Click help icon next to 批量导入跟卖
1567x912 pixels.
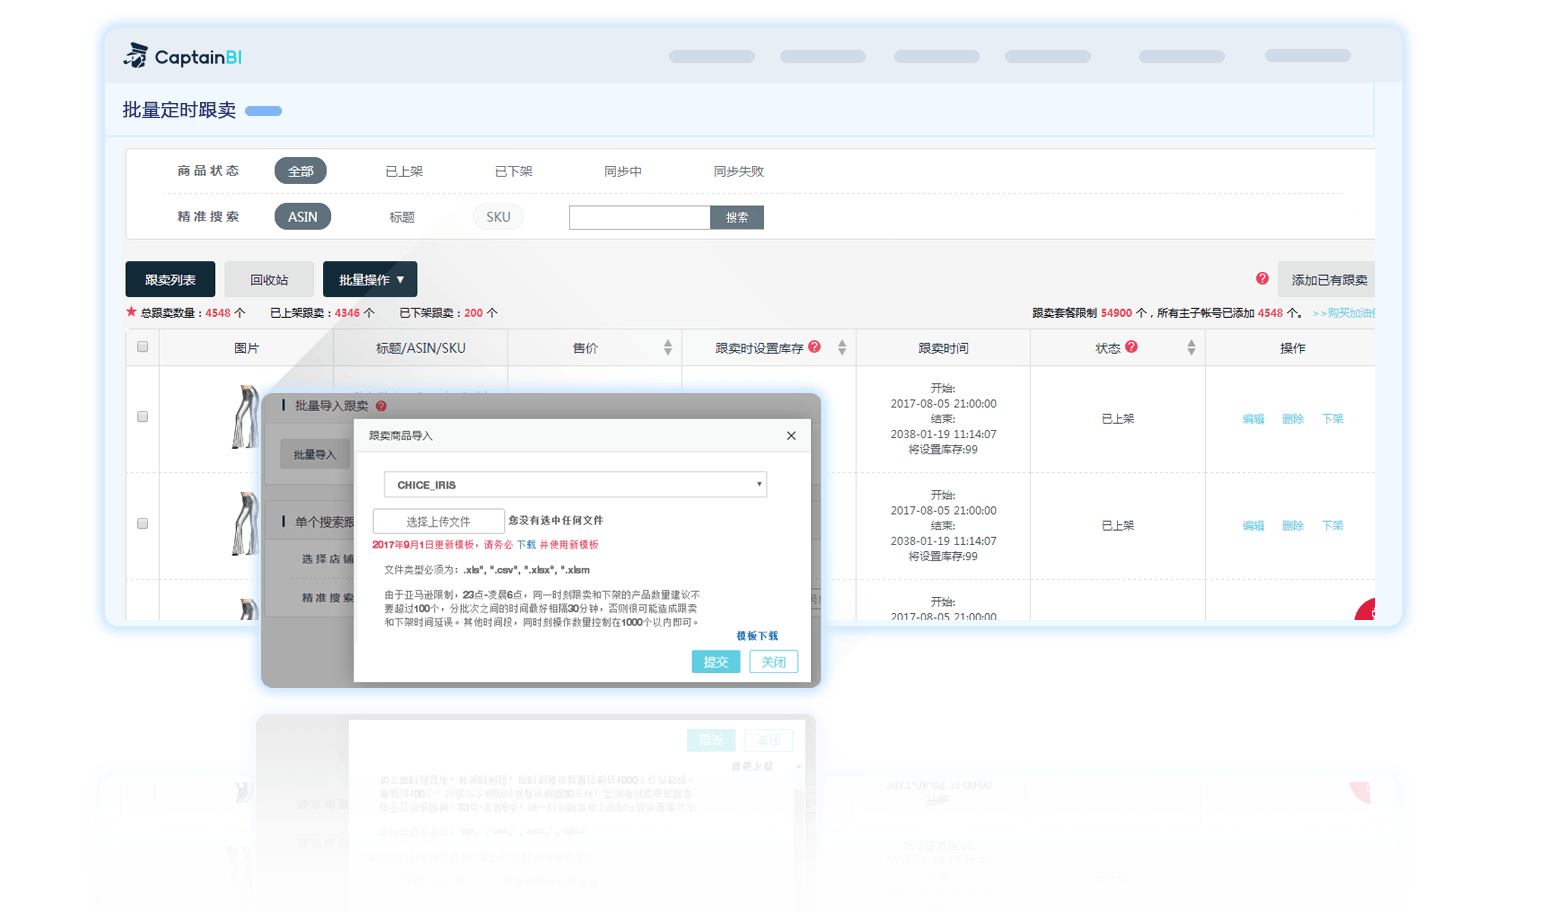381,406
